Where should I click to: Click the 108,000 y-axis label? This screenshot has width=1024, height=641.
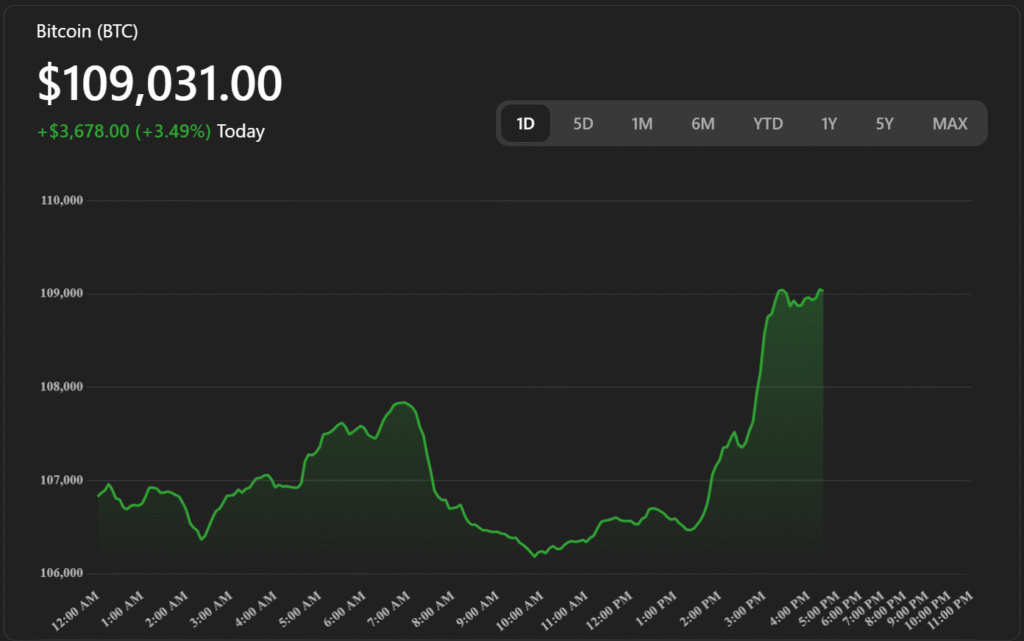(x=62, y=386)
